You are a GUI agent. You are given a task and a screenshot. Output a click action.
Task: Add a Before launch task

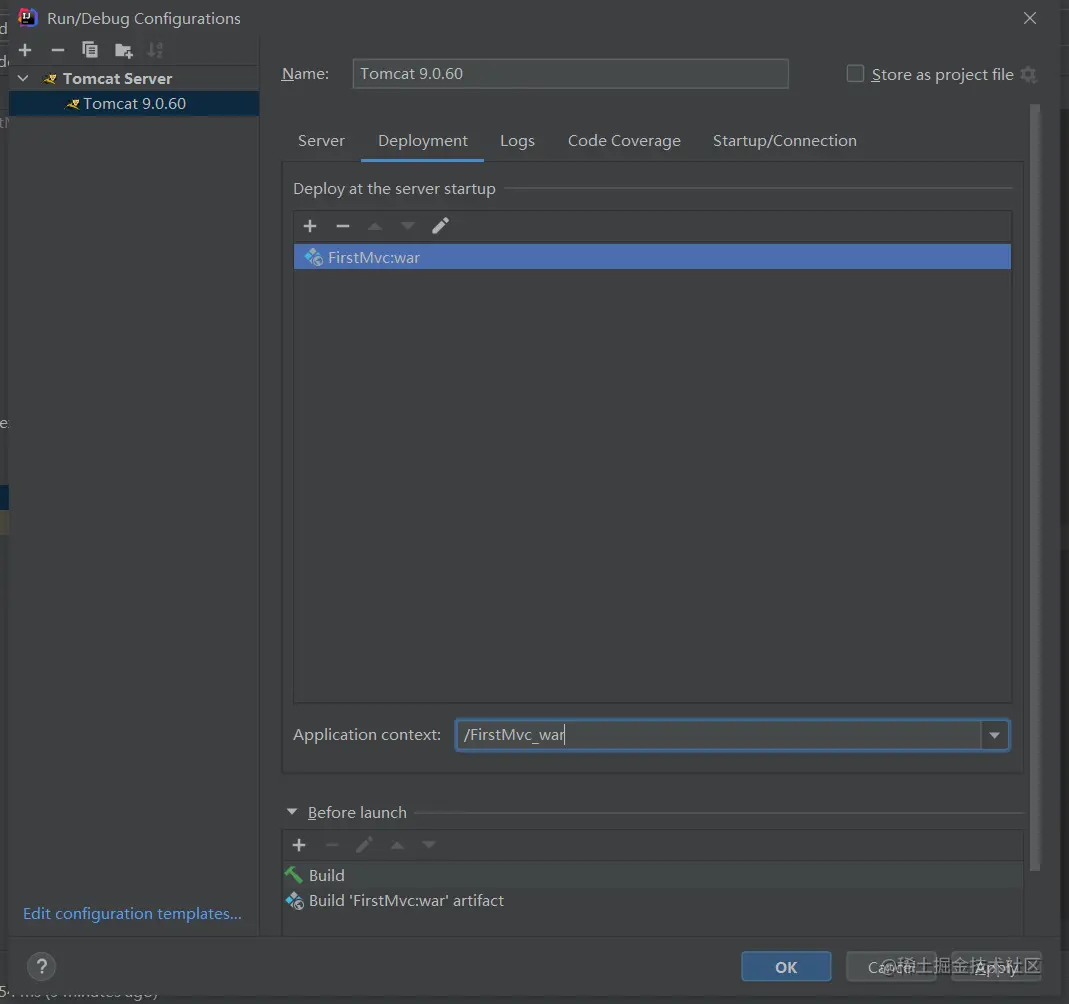[x=299, y=845]
